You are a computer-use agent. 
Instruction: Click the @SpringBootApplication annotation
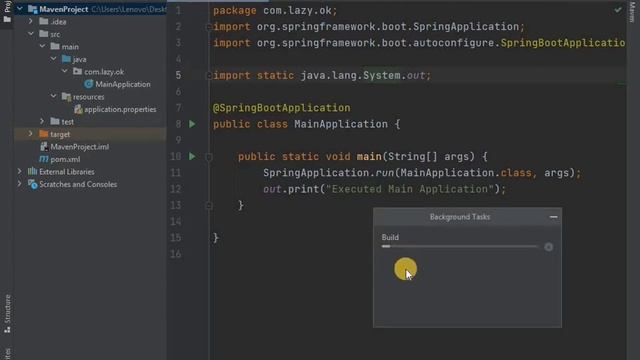[x=282, y=108]
